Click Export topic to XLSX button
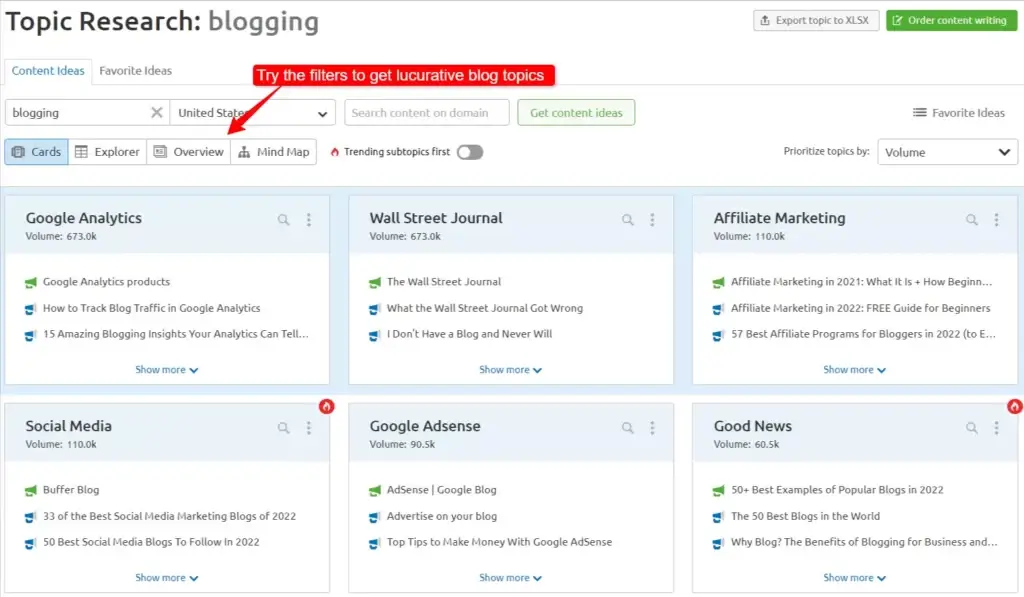 pyautogui.click(x=816, y=20)
